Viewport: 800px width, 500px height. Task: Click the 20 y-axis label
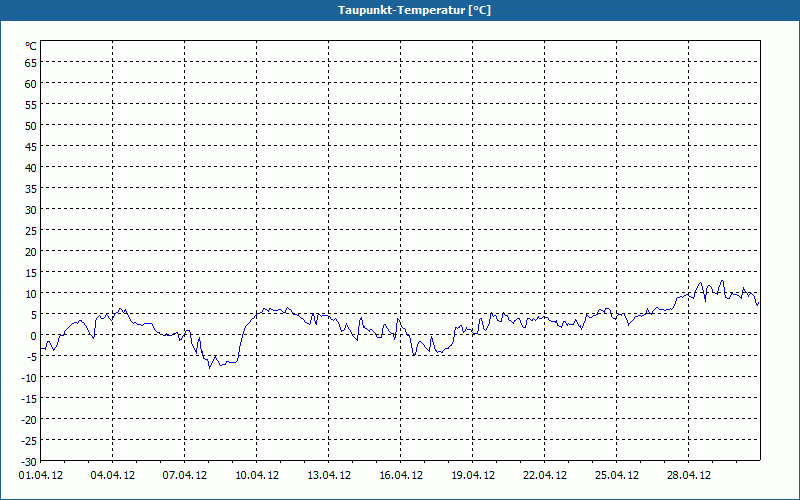(x=31, y=252)
